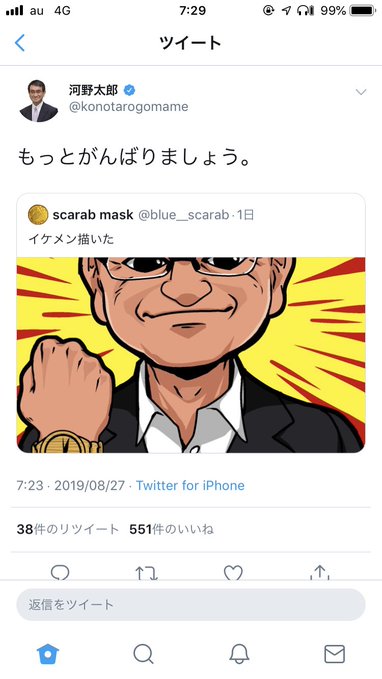Screen dimensions: 382x679
Task: Tap the reply speech bubble icon
Action: (x=60, y=572)
